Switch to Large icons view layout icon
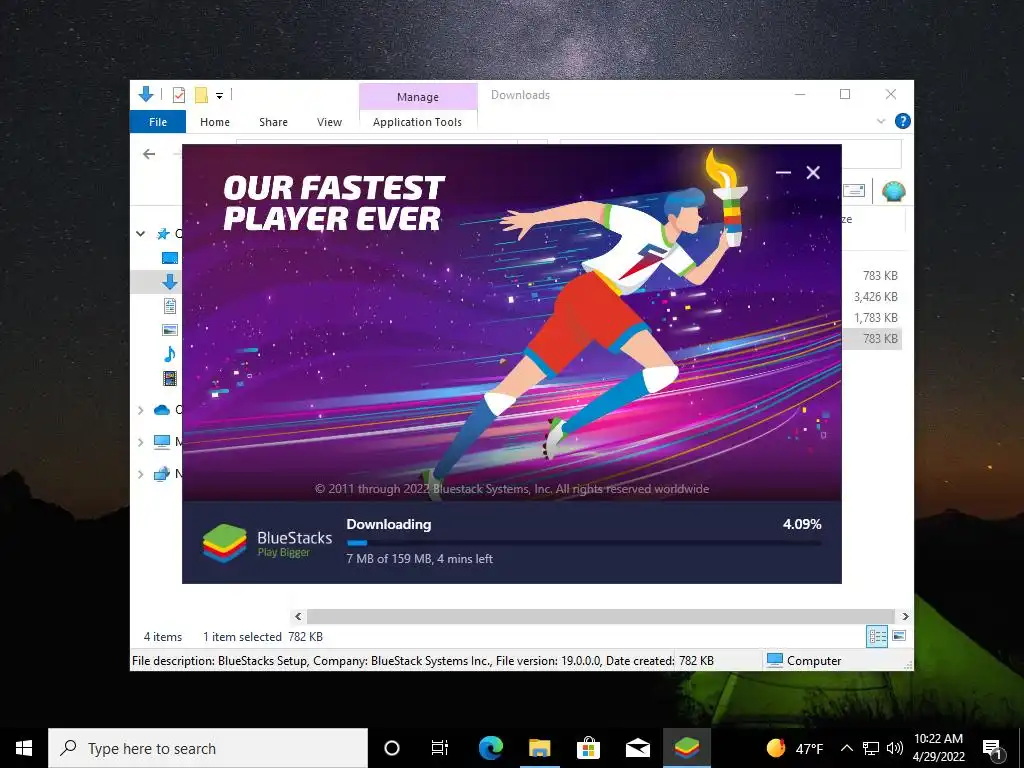1024x768 pixels. click(x=899, y=635)
